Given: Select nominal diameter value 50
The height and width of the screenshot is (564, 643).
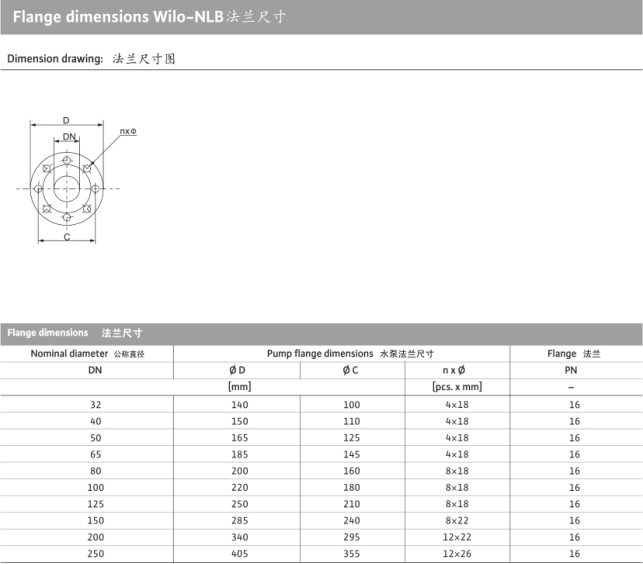Looking at the screenshot, I should [96, 438].
